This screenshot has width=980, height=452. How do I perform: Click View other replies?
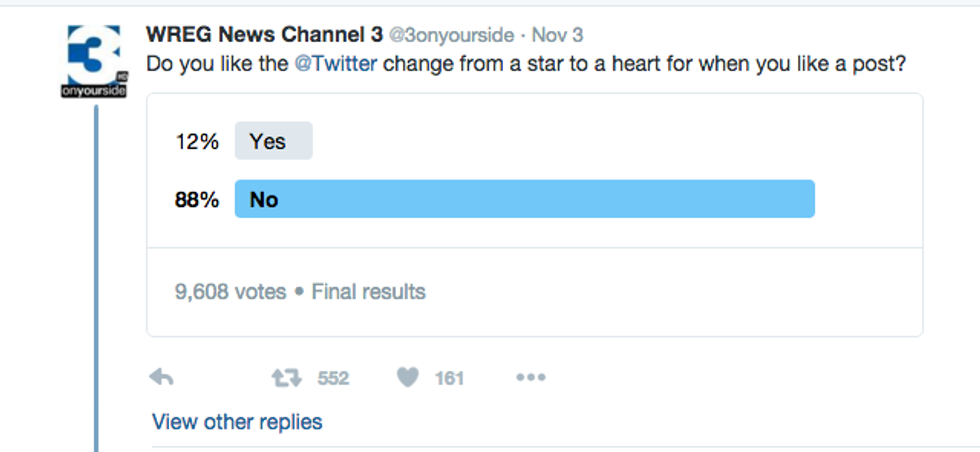(237, 422)
